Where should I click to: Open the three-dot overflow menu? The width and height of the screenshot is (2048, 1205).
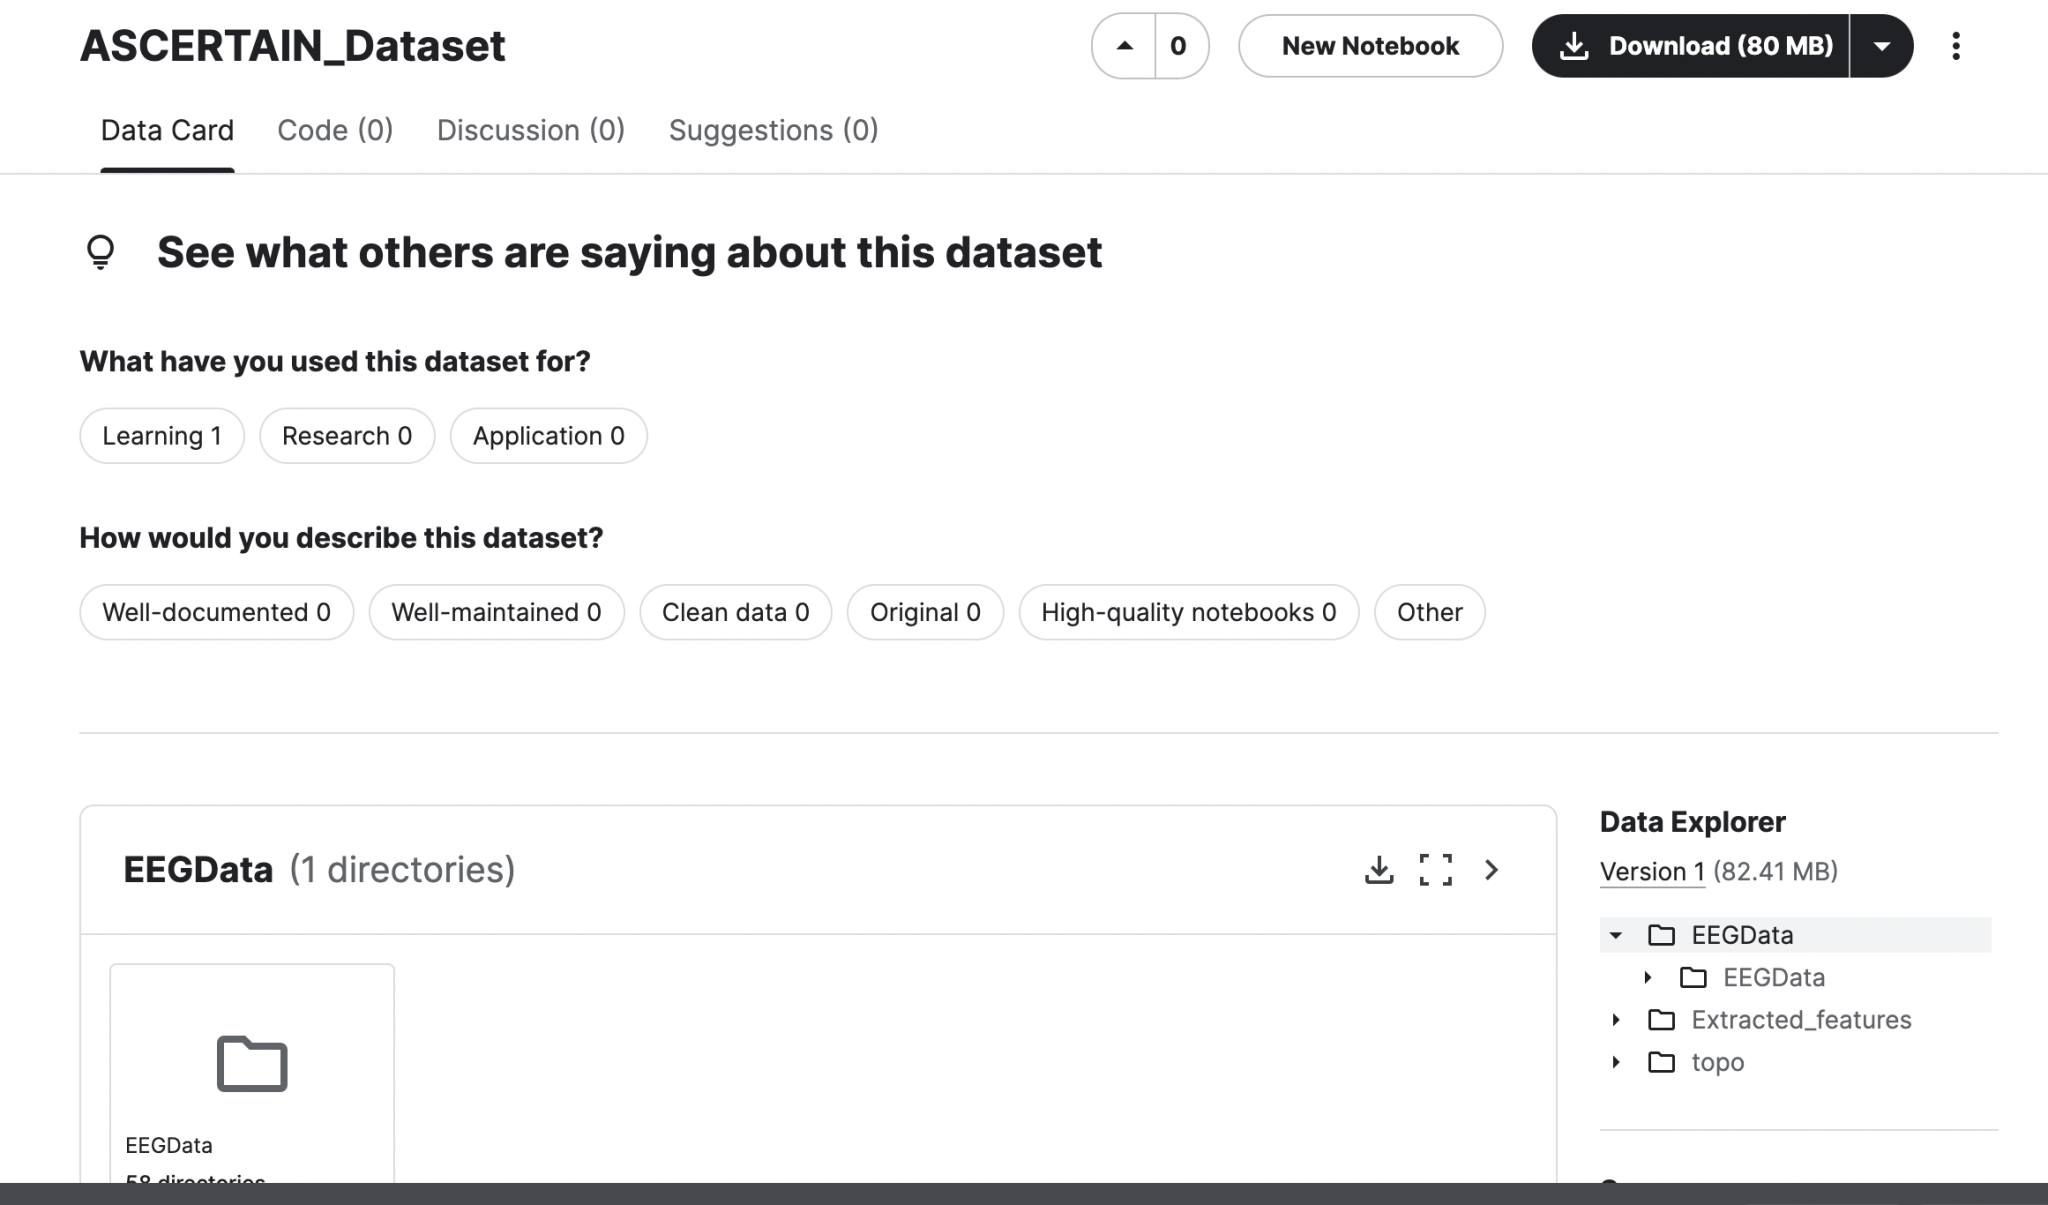tap(1956, 45)
